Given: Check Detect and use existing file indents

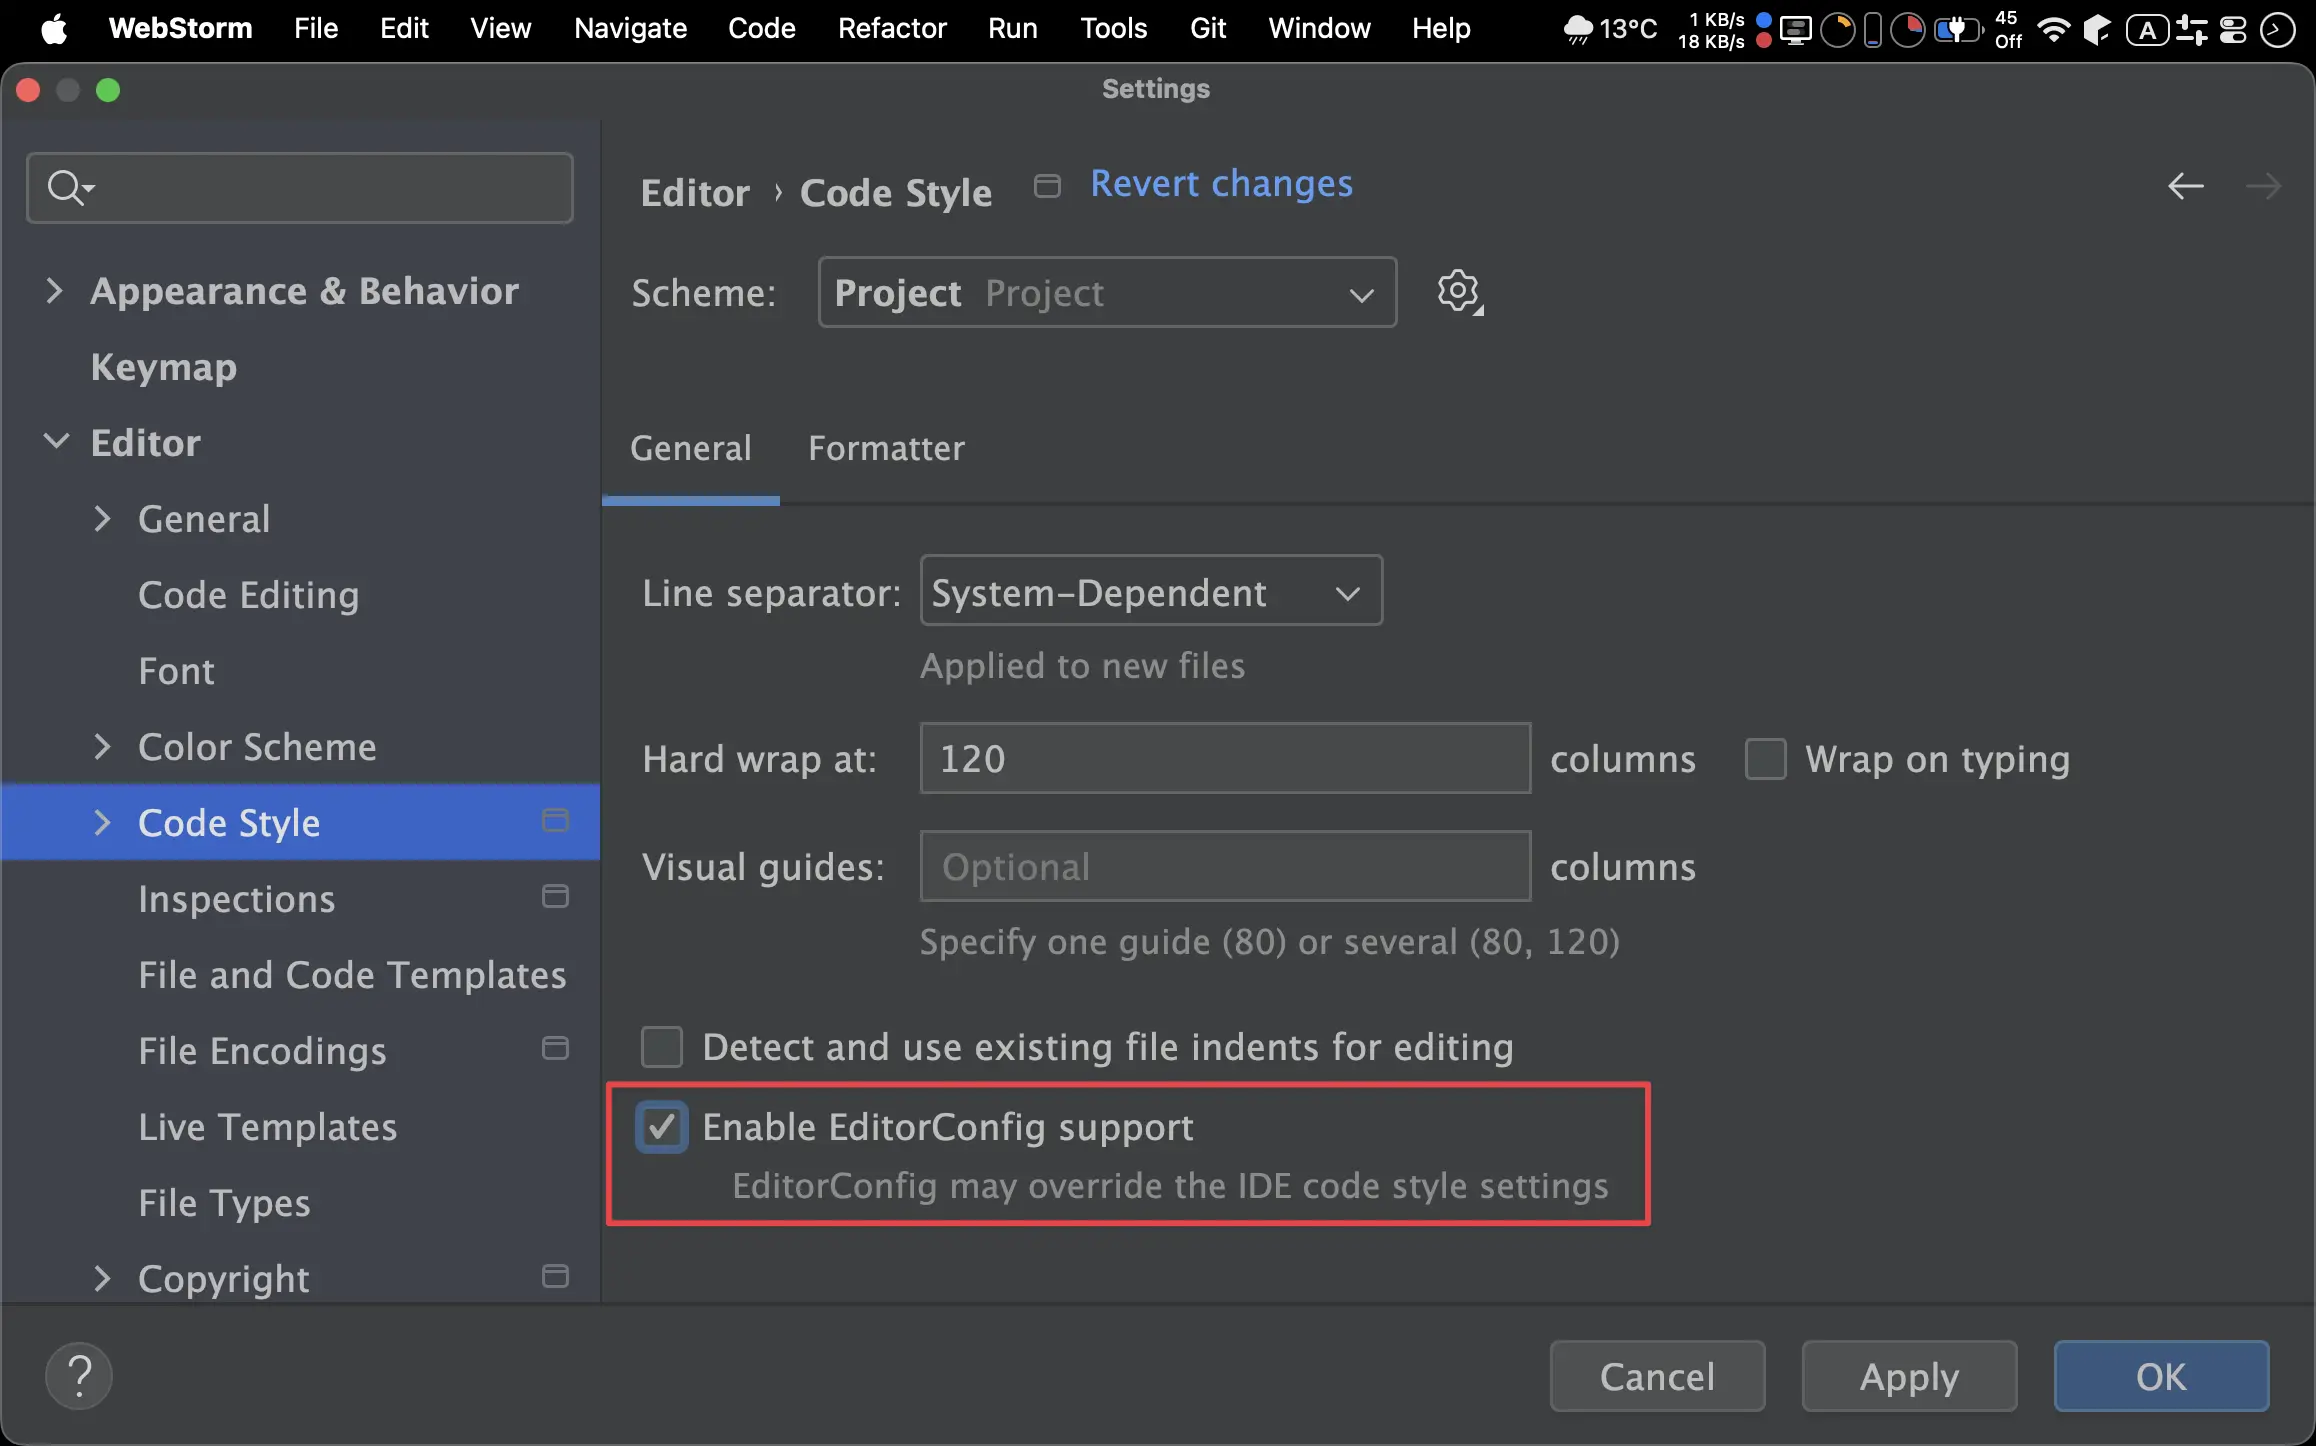Looking at the screenshot, I should 662,1047.
